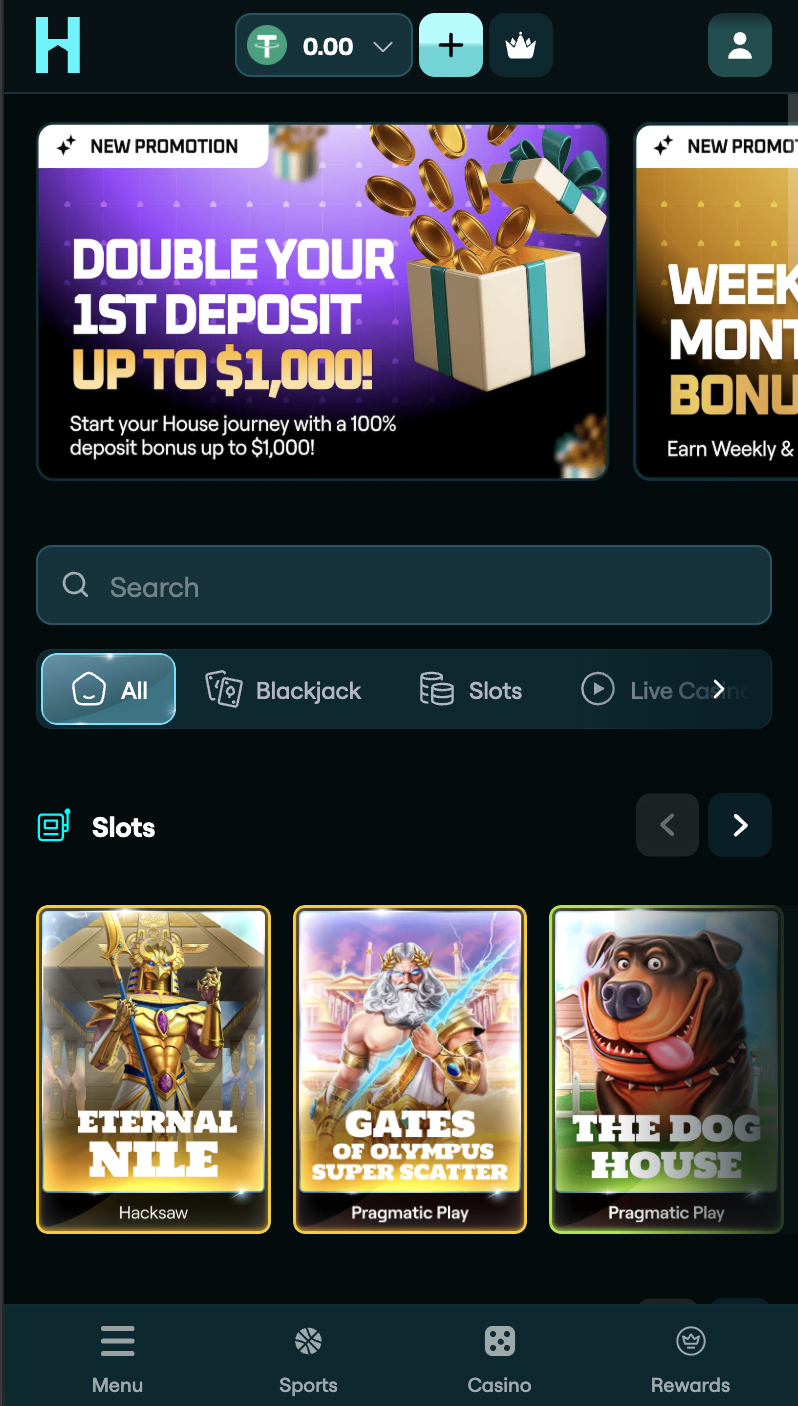798x1406 pixels.
Task: Open the Double Your 1st Deposit promotion banner
Action: 322,301
